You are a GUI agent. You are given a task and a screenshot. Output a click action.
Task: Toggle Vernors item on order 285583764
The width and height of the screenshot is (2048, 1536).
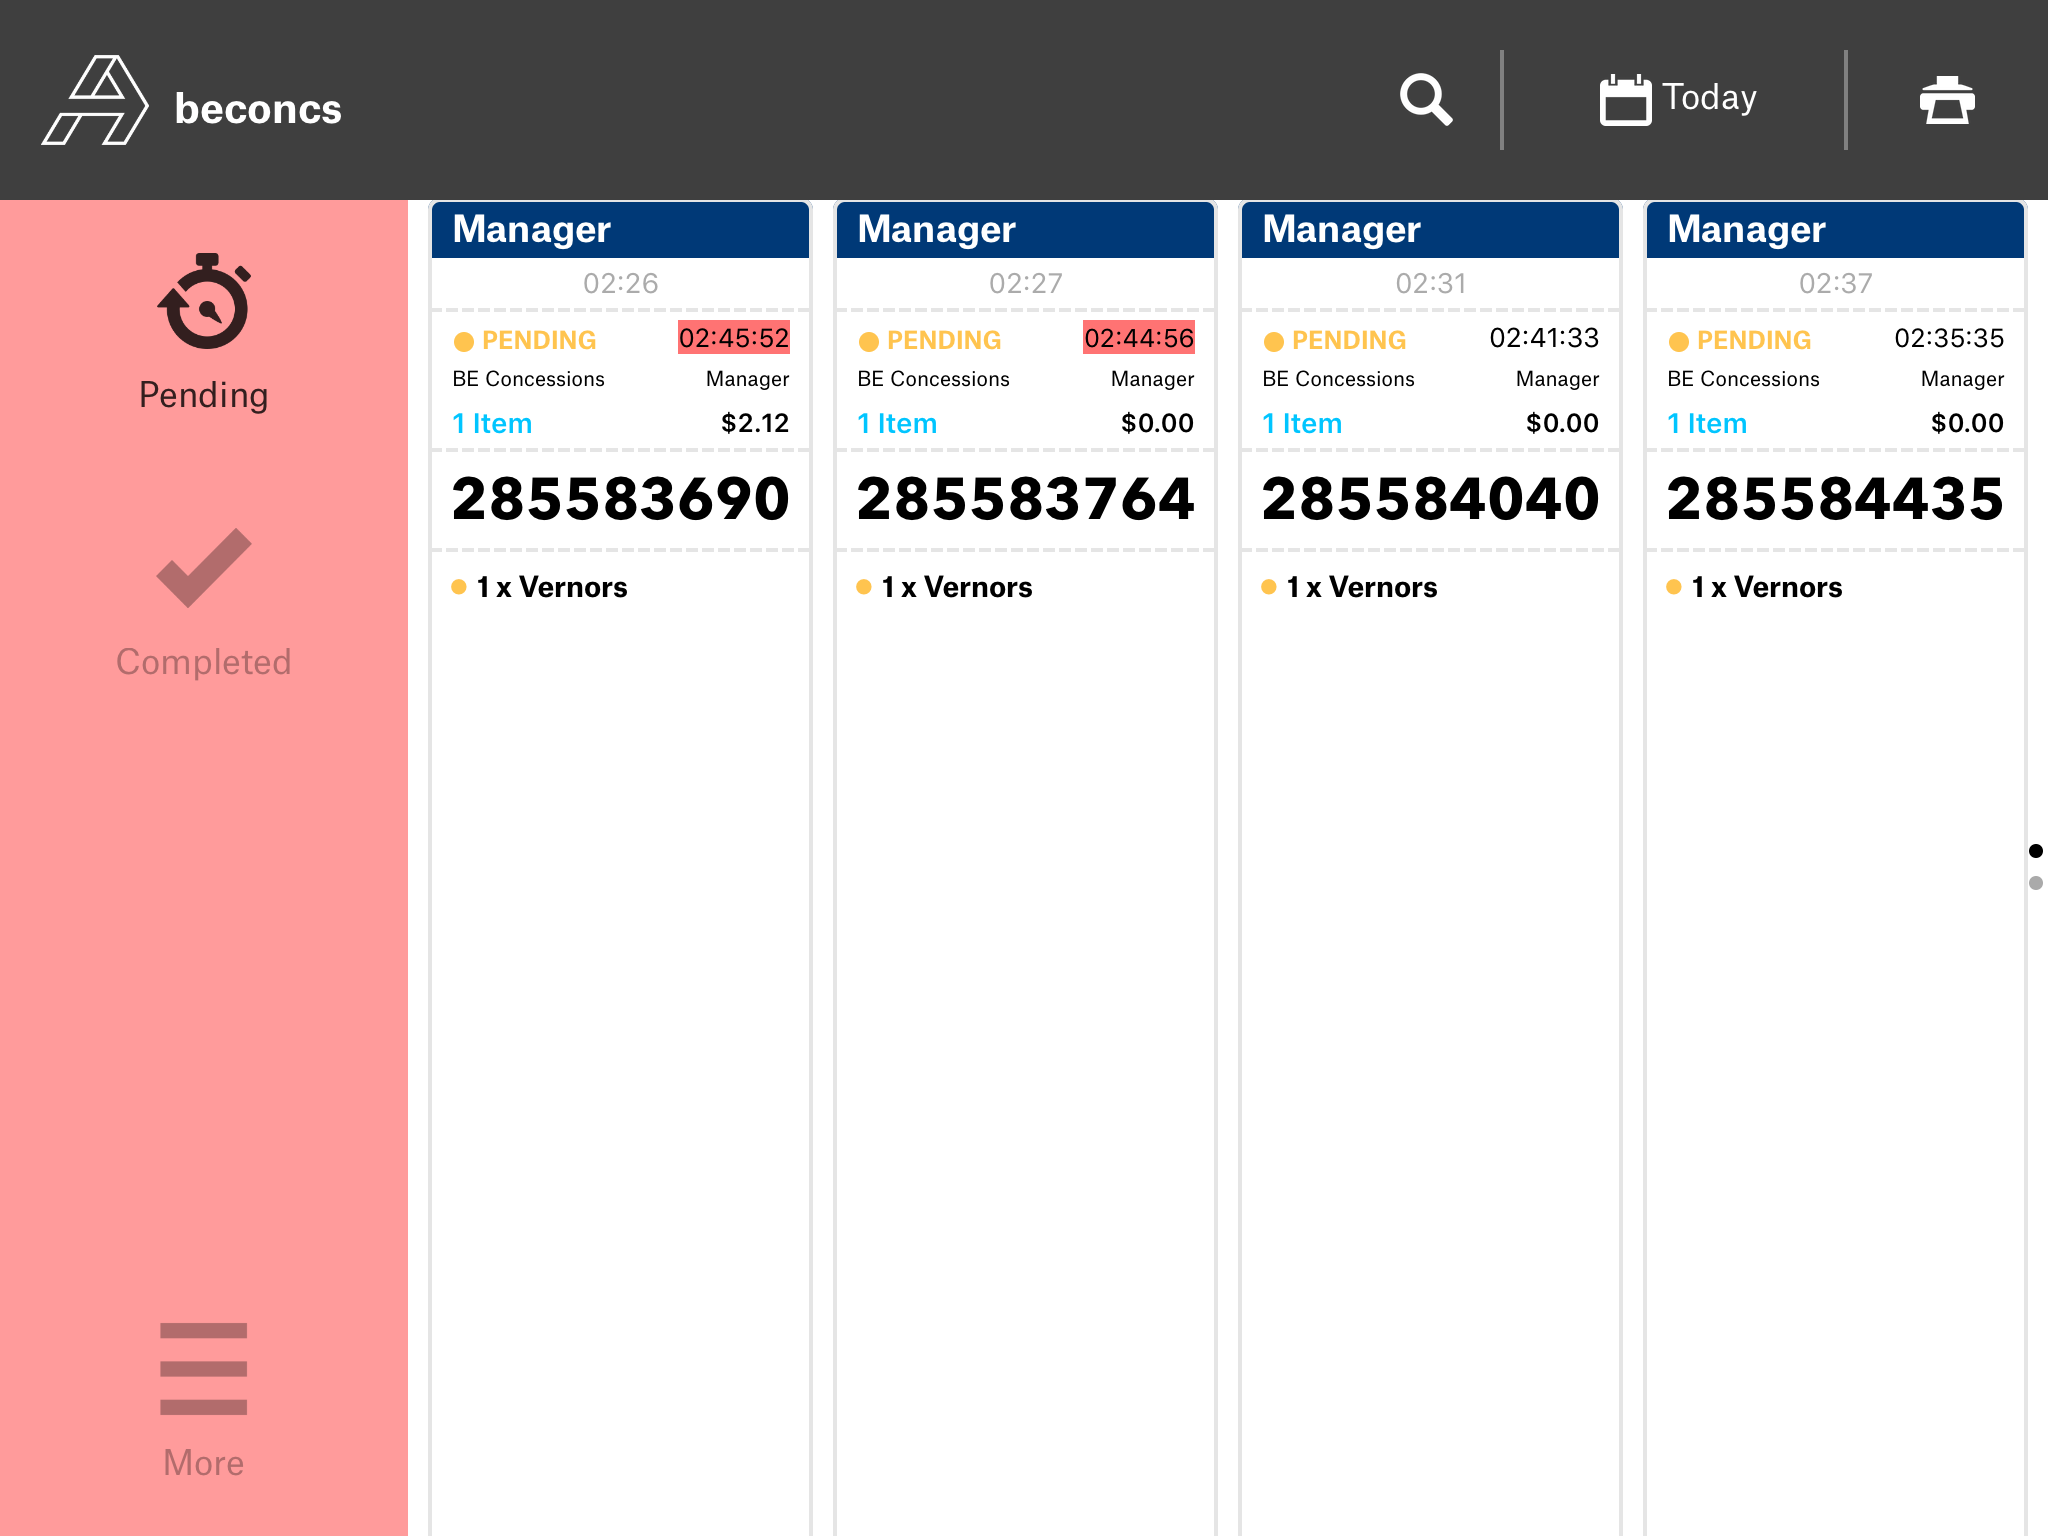click(957, 587)
